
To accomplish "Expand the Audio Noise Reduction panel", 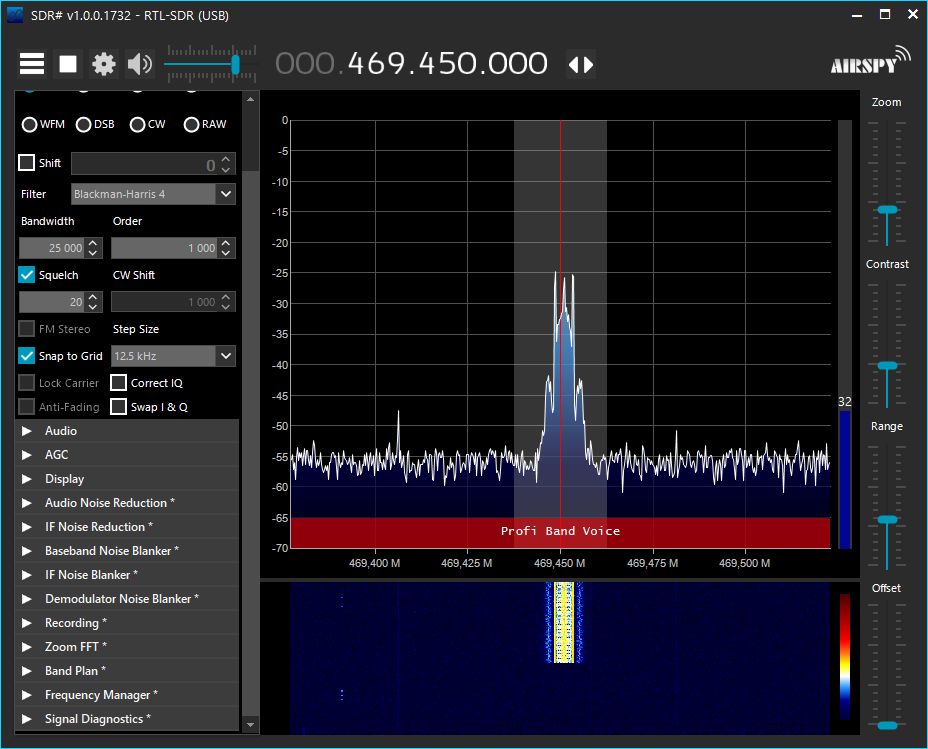I will click(x=127, y=503).
